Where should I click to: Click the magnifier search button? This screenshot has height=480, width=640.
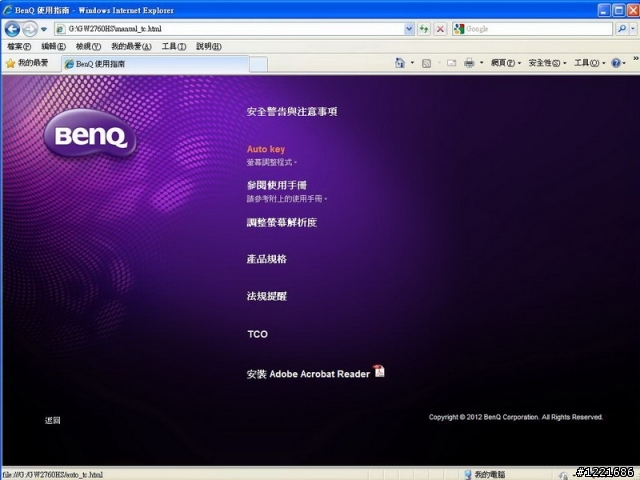622,29
